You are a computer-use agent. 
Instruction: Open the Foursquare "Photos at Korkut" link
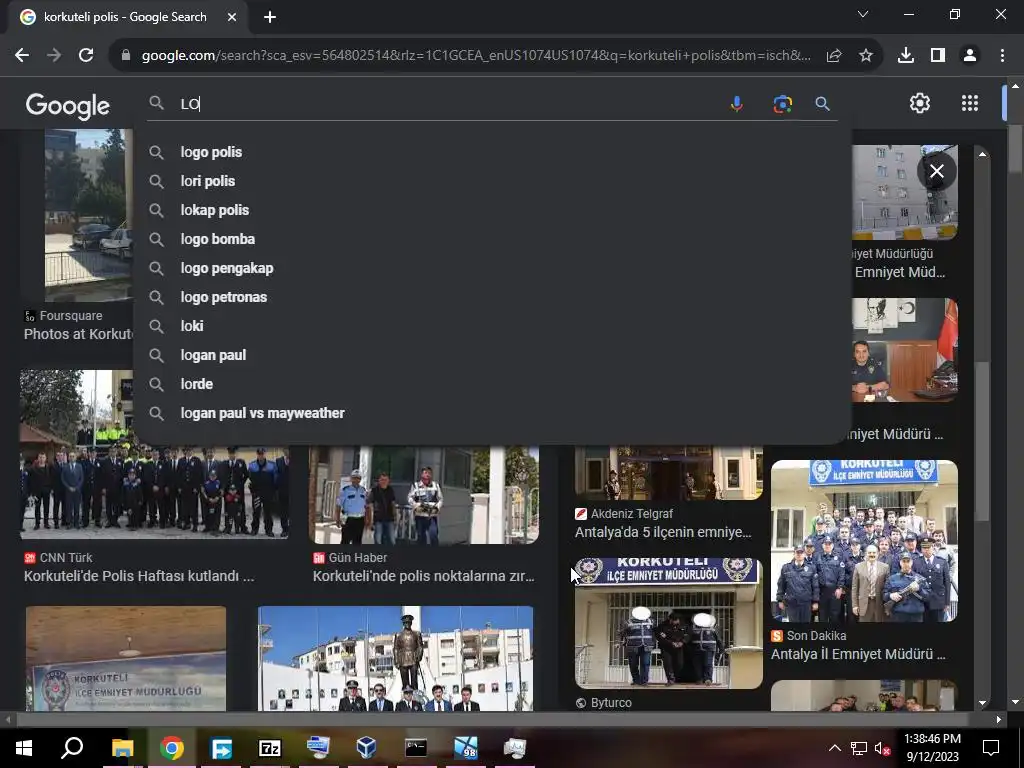pyautogui.click(x=78, y=334)
